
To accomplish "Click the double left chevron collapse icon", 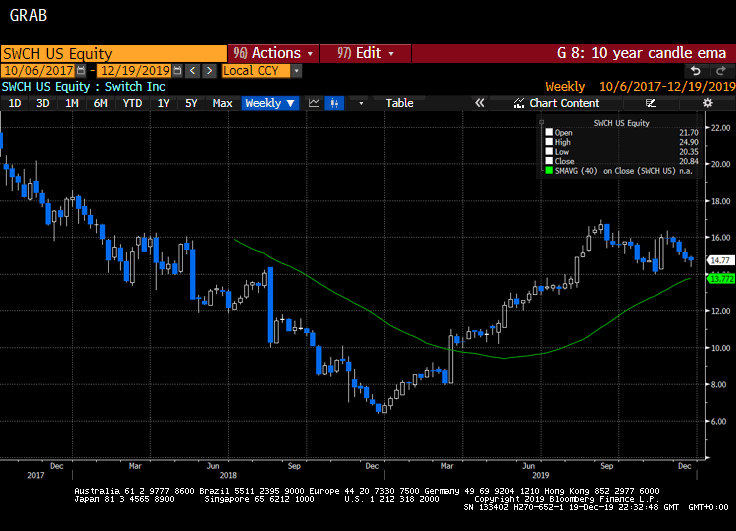I will coord(479,103).
